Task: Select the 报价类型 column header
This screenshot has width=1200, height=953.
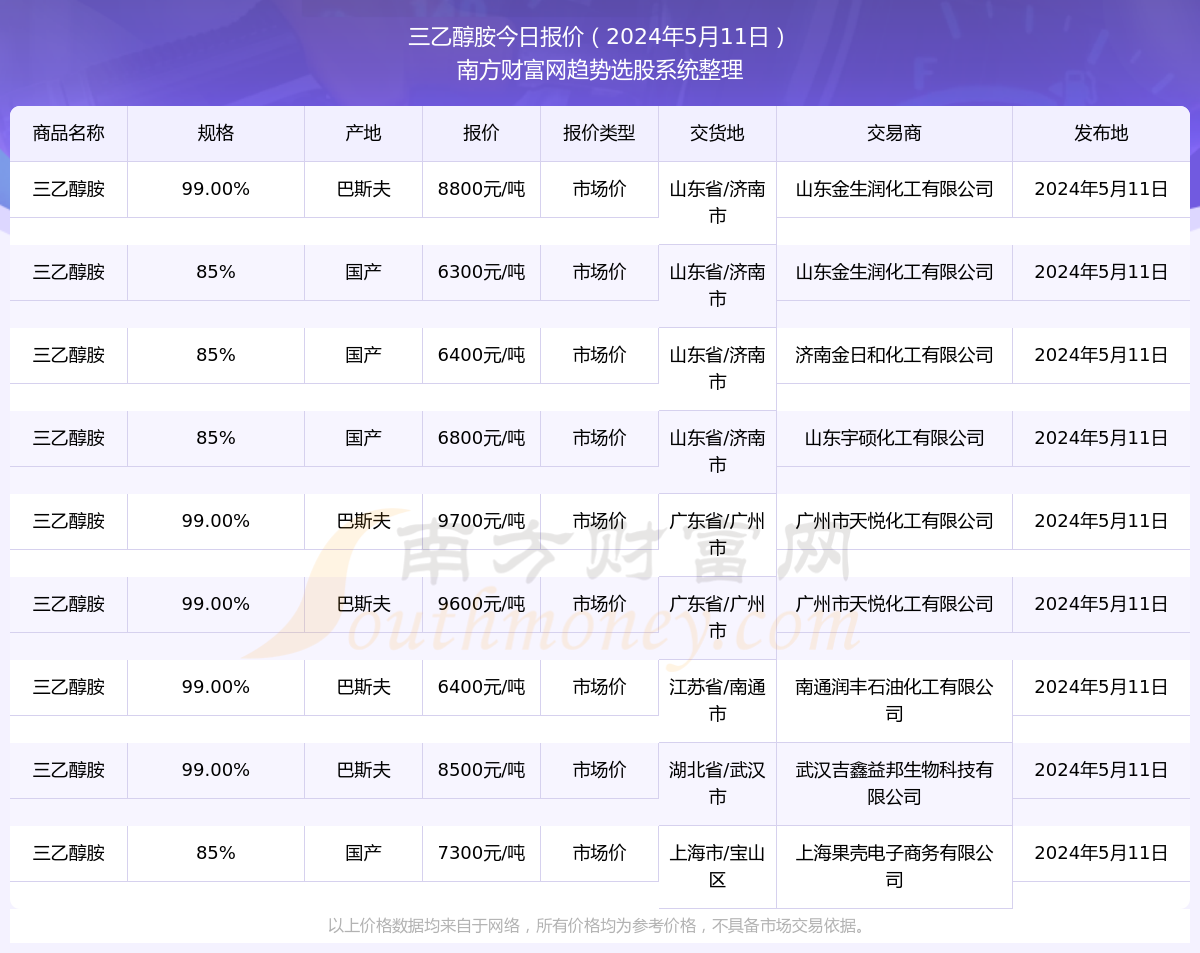Action: (x=599, y=133)
